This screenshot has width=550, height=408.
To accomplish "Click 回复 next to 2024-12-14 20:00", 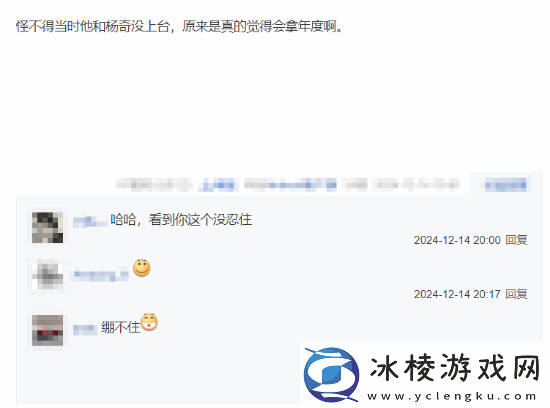I will (516, 240).
